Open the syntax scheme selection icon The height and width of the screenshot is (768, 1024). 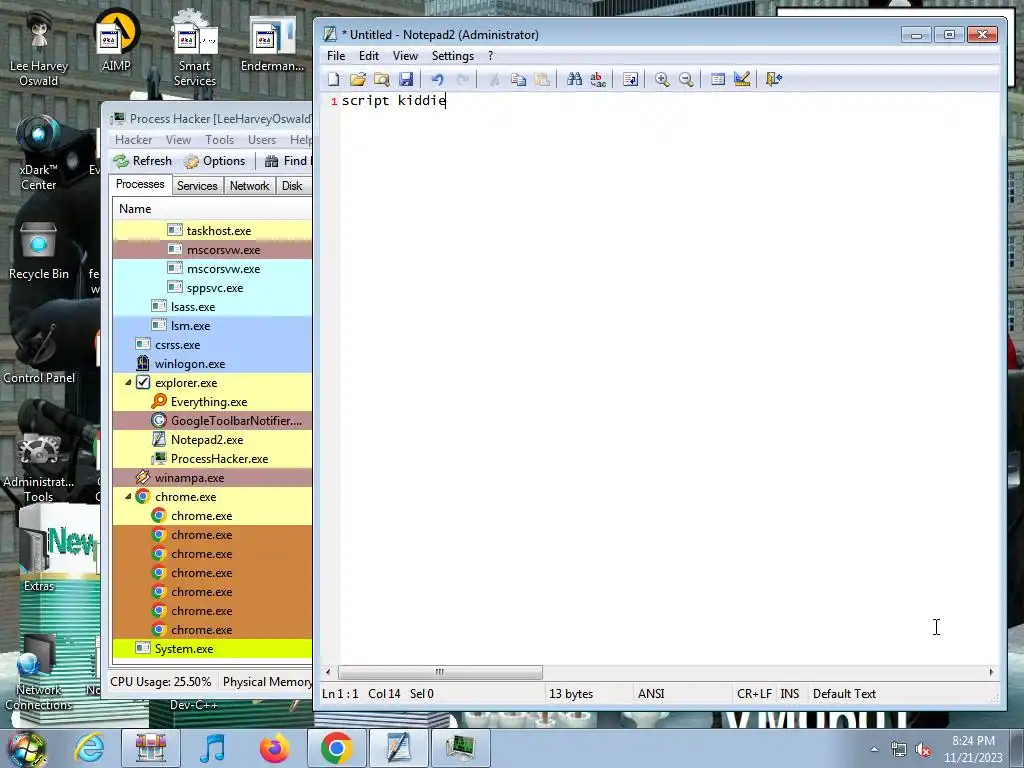point(718,79)
